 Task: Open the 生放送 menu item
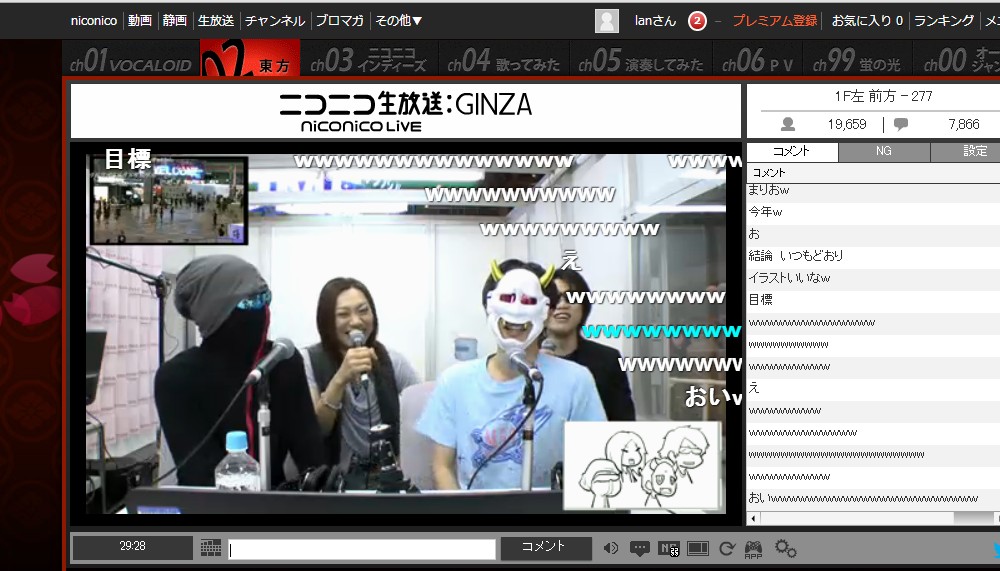(216, 21)
